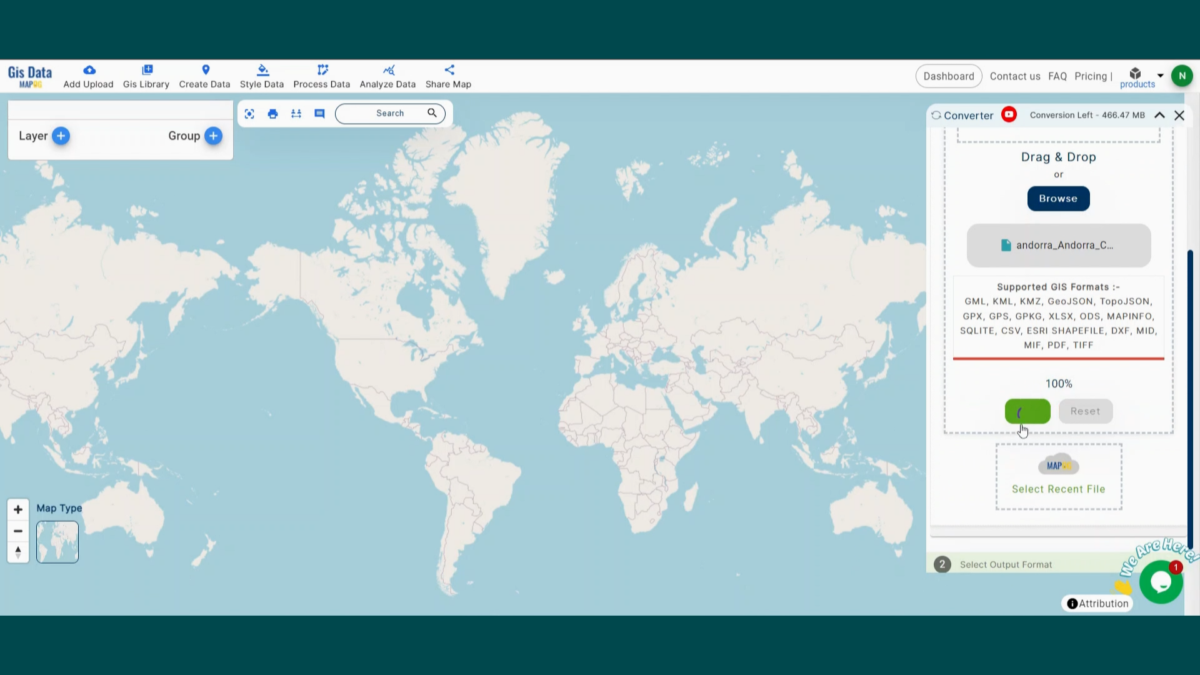
Task: Select the Style Data tool
Action: (261, 75)
